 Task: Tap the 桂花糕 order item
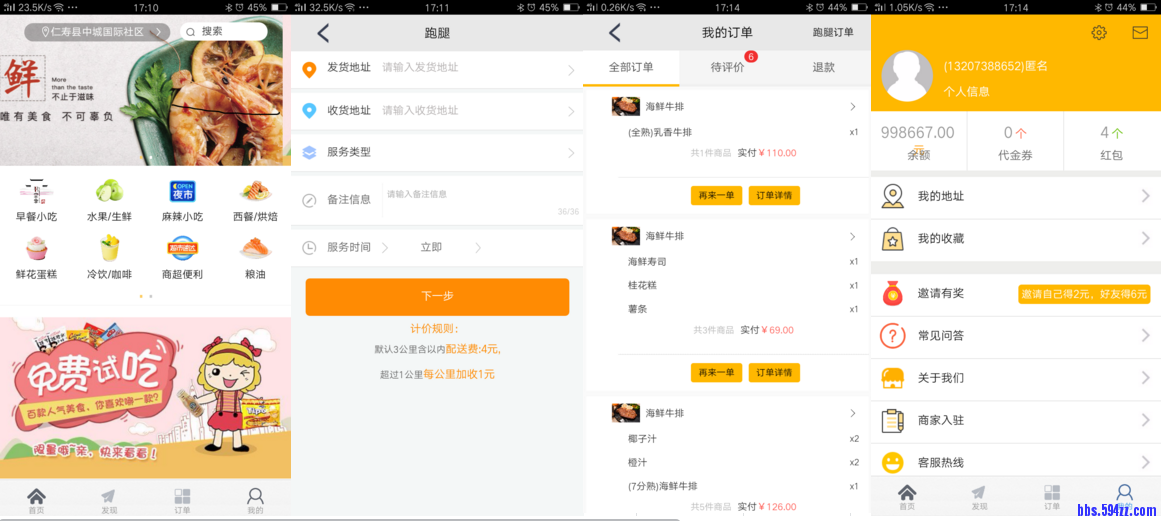pyautogui.click(x=642, y=285)
